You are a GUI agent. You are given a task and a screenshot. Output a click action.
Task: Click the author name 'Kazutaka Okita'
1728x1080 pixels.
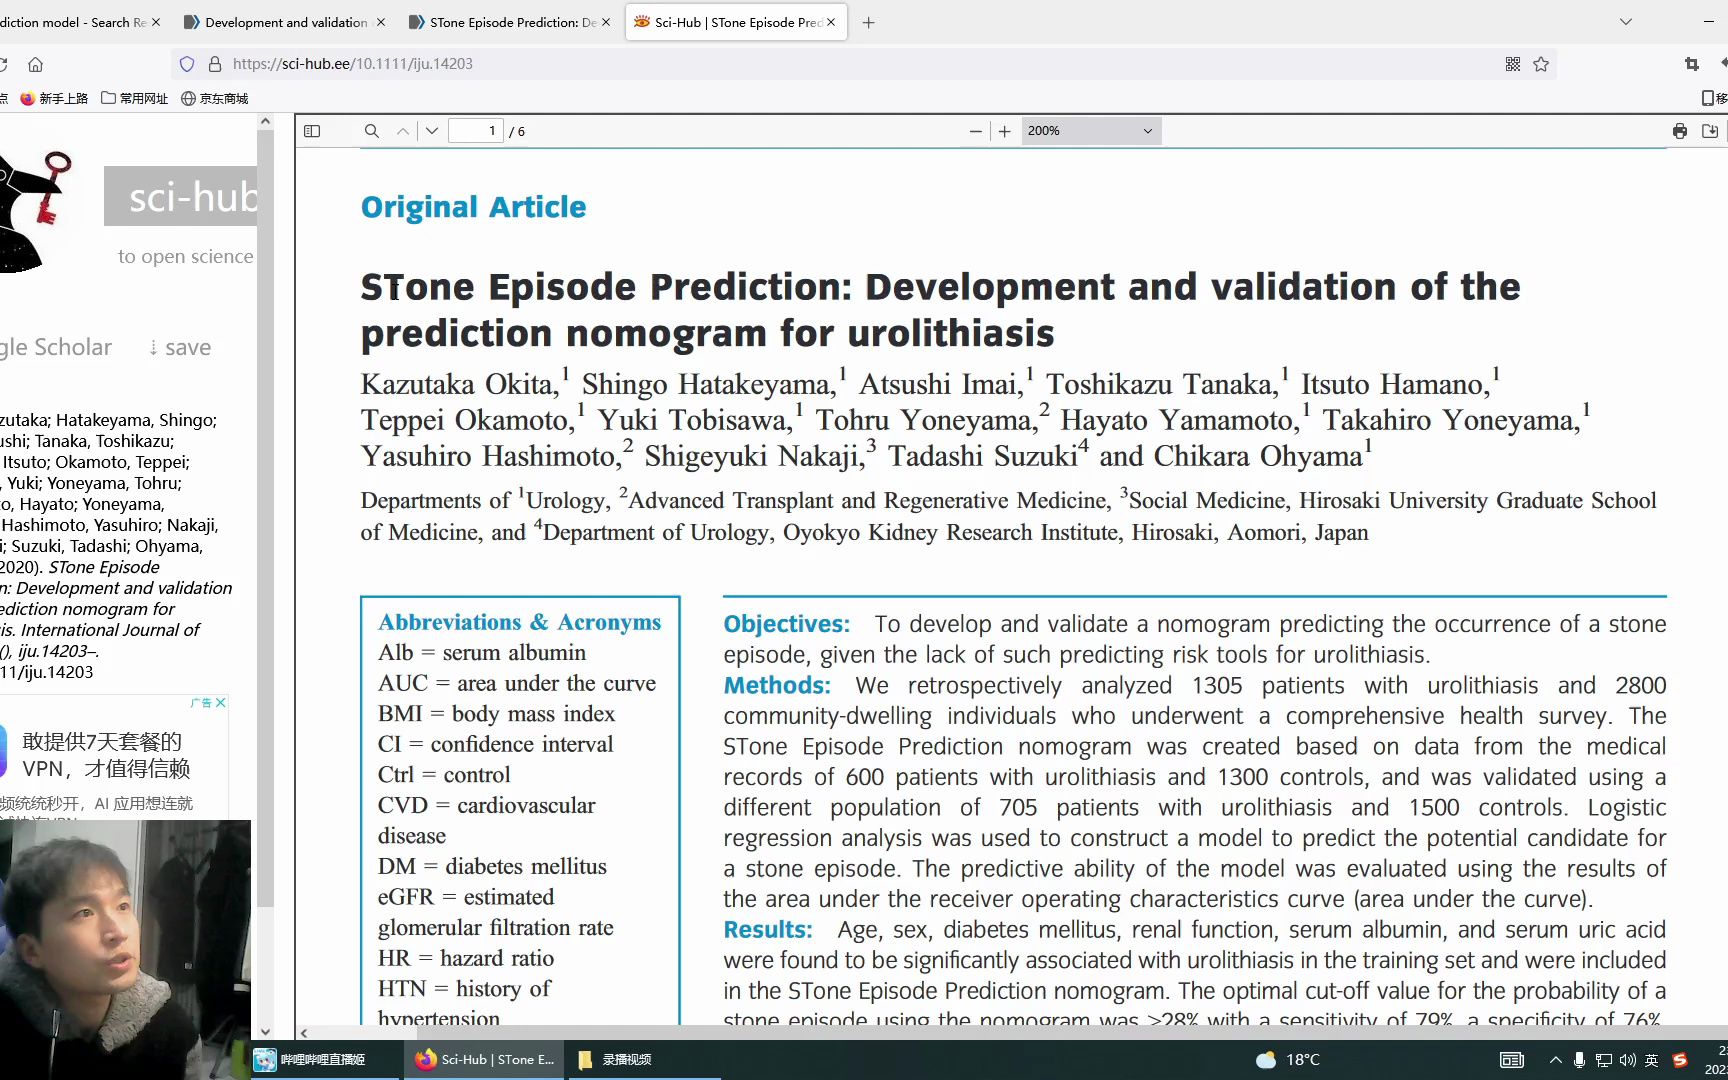459,384
